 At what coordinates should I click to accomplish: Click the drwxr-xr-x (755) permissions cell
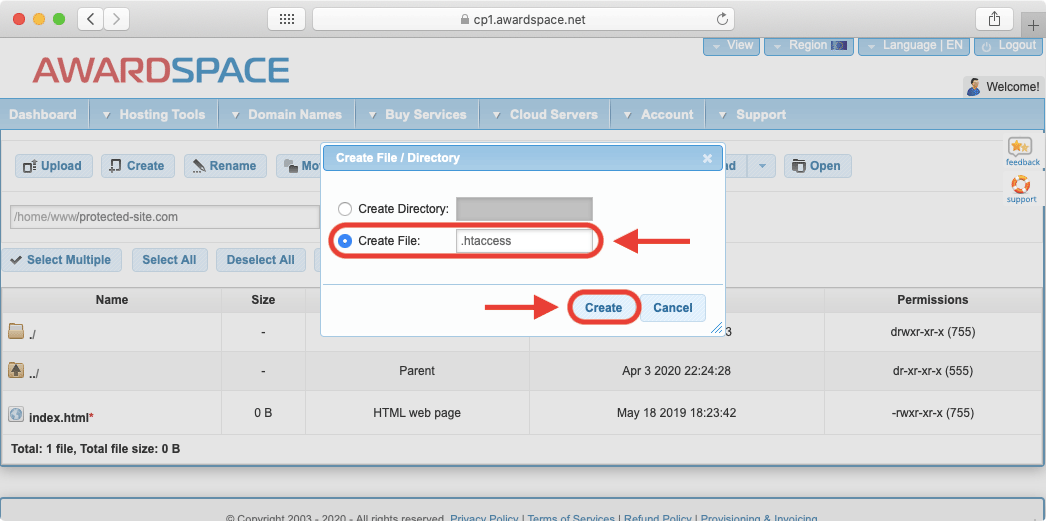click(x=933, y=332)
